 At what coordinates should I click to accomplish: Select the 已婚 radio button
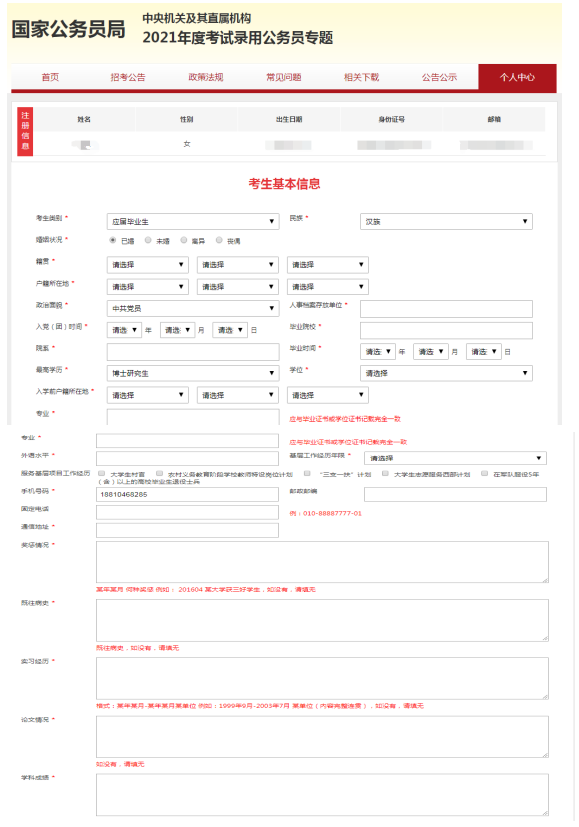112,241
